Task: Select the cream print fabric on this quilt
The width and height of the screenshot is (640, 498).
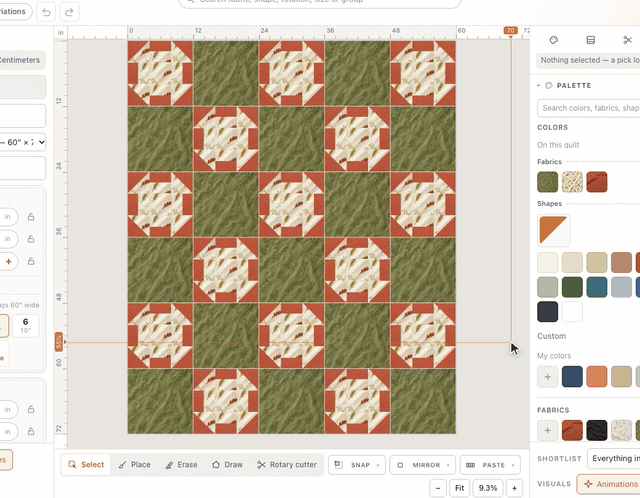Action: coord(572,182)
